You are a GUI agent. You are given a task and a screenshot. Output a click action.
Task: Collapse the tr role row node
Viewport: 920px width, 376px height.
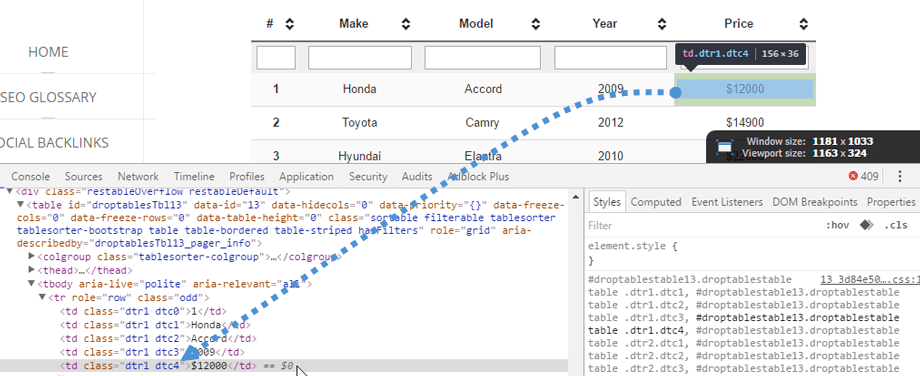[x=42, y=297]
